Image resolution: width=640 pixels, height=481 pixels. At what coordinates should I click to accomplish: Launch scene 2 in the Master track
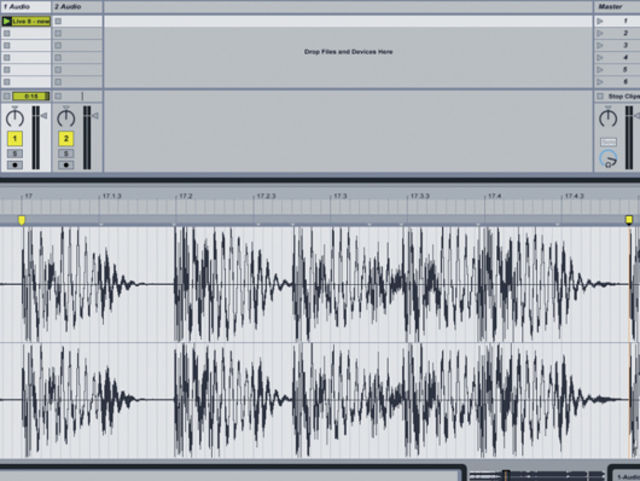click(600, 33)
